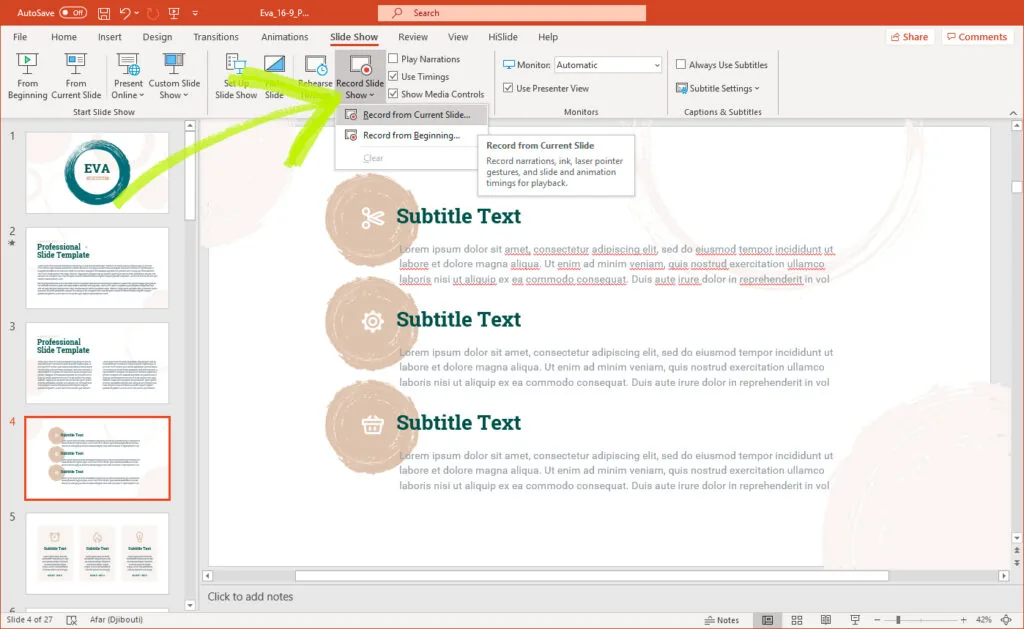The image size is (1024, 629).
Task: Choose Record from Beginning
Action: pos(411,135)
